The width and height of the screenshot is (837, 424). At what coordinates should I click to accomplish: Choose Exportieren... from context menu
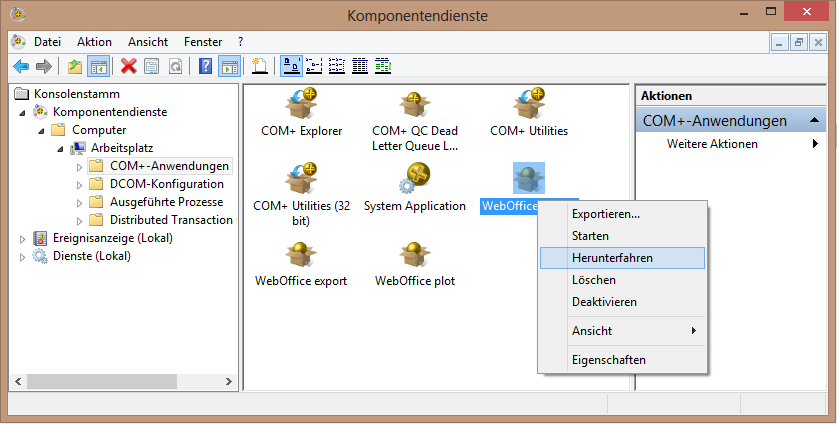[622, 214]
